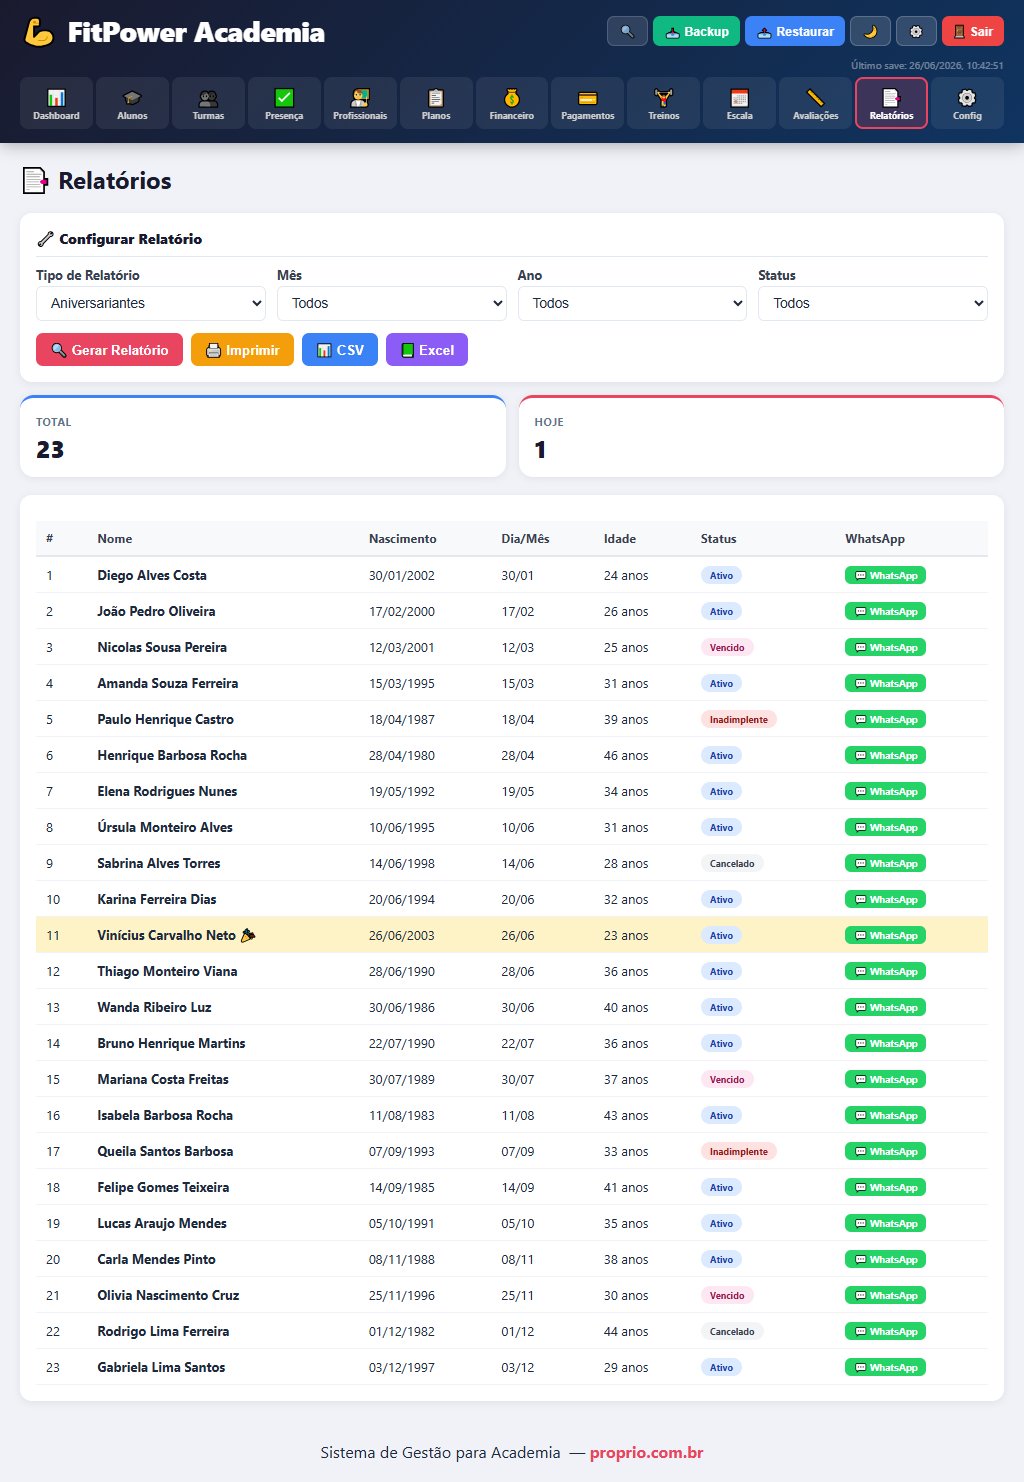The image size is (1024, 1482).
Task: Export the report with the Excel button
Action: [427, 350]
